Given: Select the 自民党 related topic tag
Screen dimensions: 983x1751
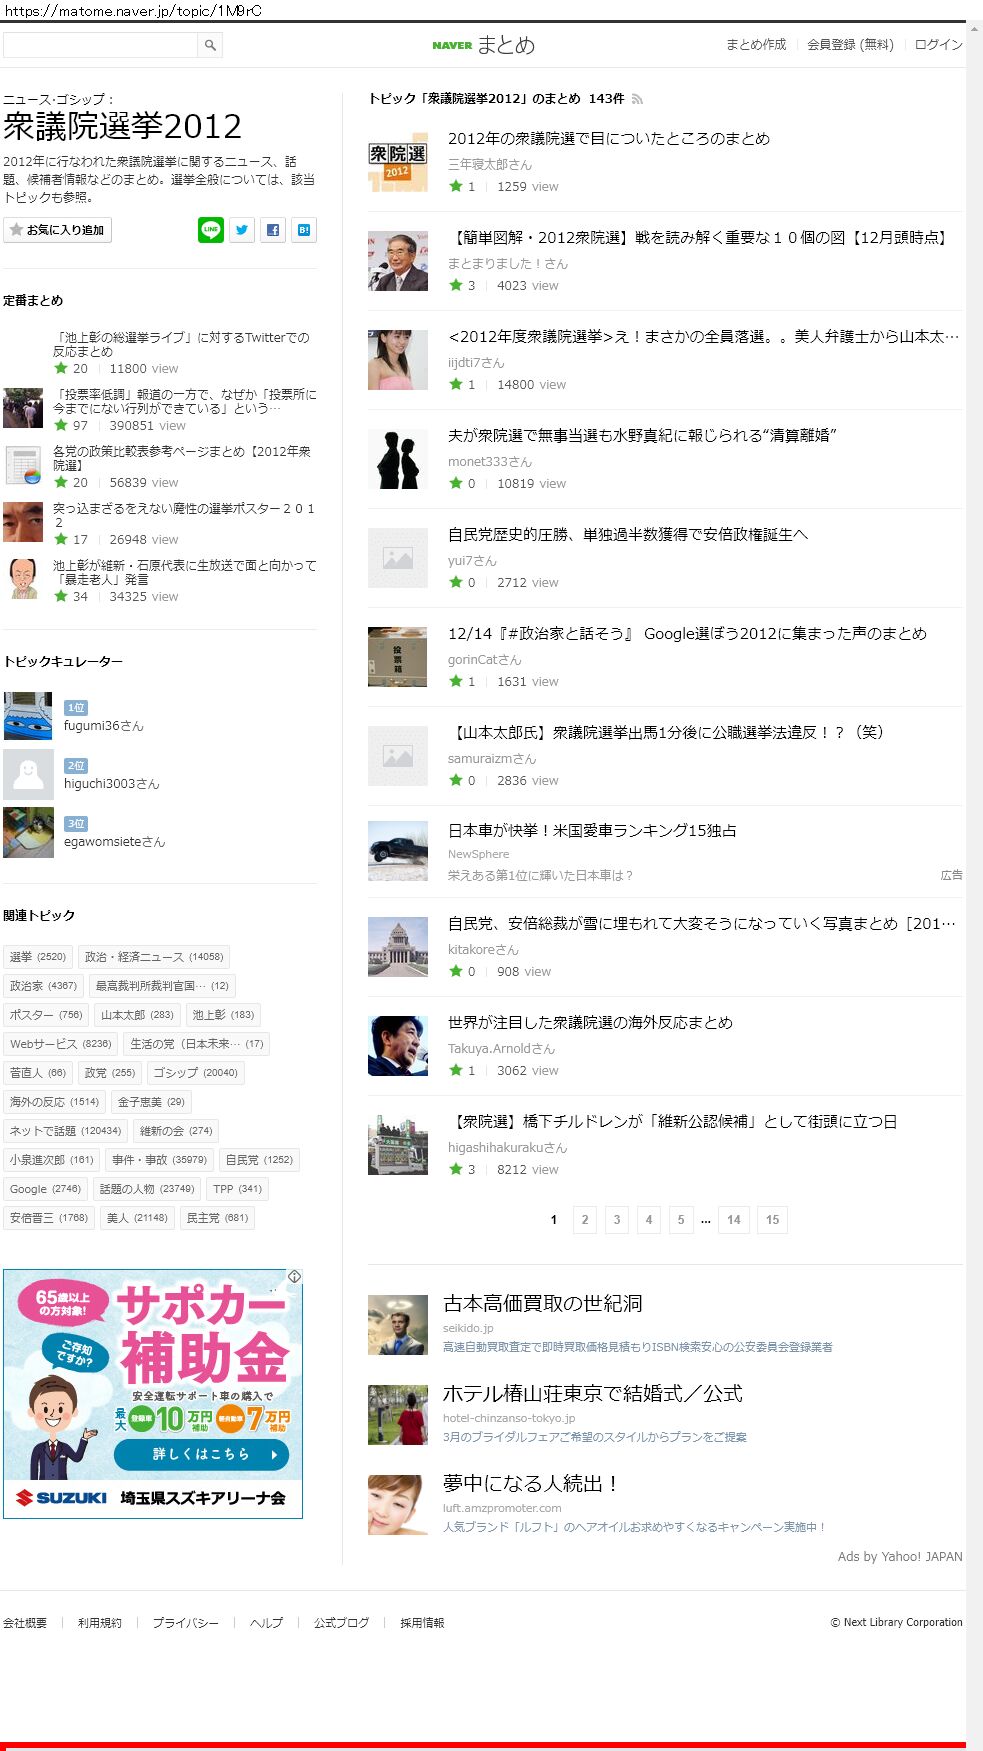Looking at the screenshot, I should pyautogui.click(x=259, y=1160).
